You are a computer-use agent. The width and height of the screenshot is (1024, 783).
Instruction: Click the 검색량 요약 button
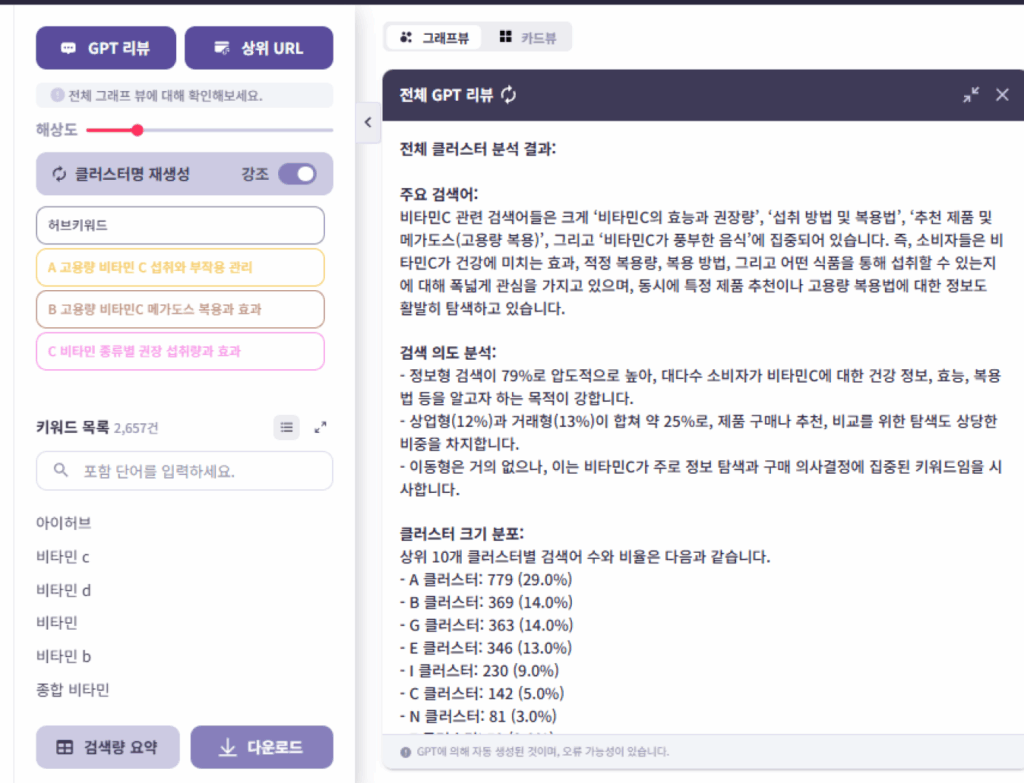pyautogui.click(x=106, y=747)
